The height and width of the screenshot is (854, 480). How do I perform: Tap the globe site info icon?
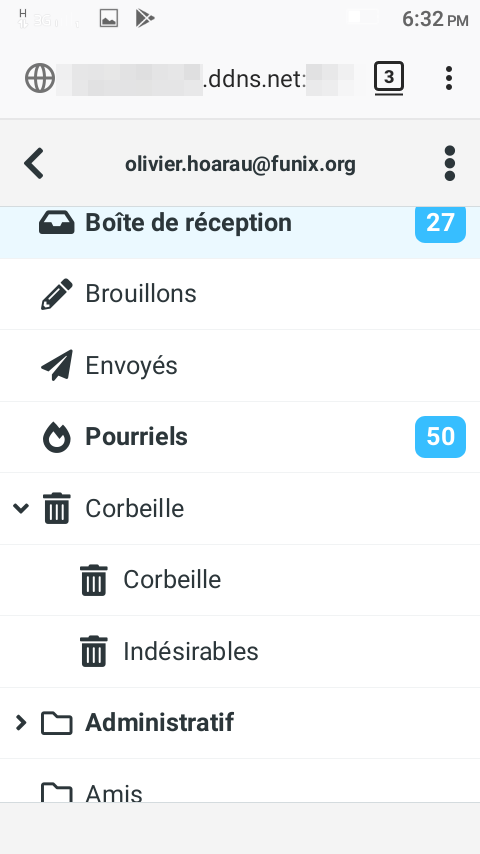pyautogui.click(x=40, y=78)
